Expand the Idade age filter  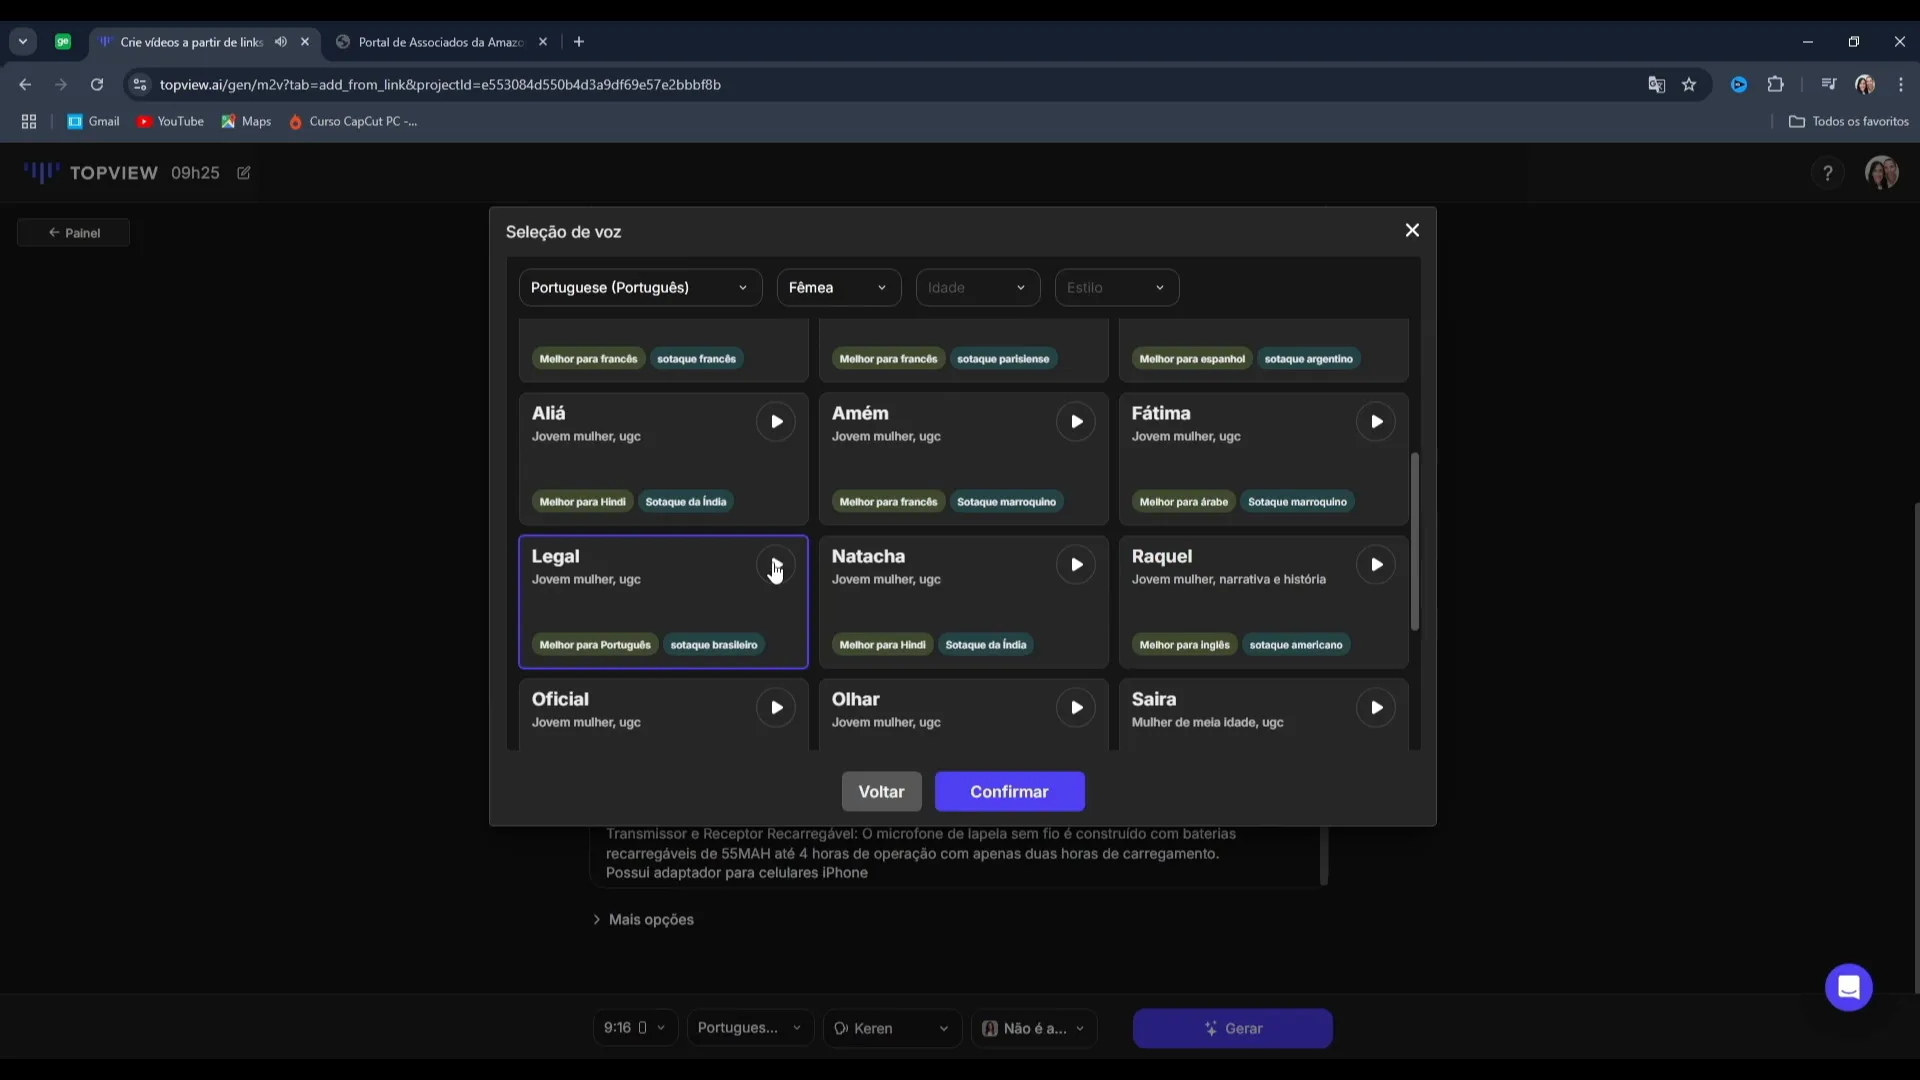point(977,288)
